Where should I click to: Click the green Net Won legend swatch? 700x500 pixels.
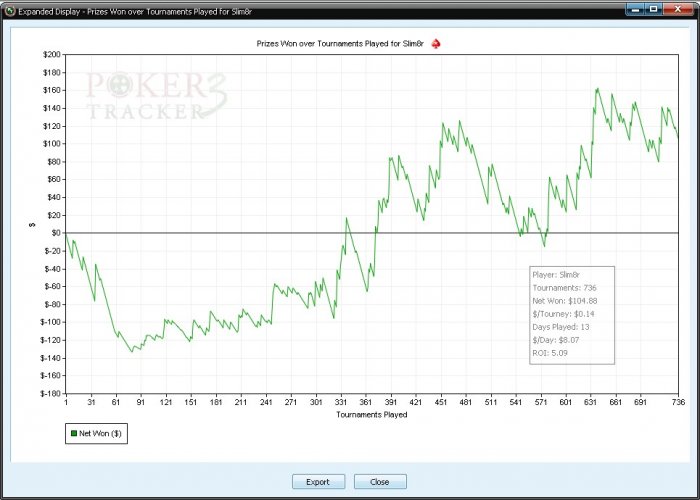[x=73, y=434]
